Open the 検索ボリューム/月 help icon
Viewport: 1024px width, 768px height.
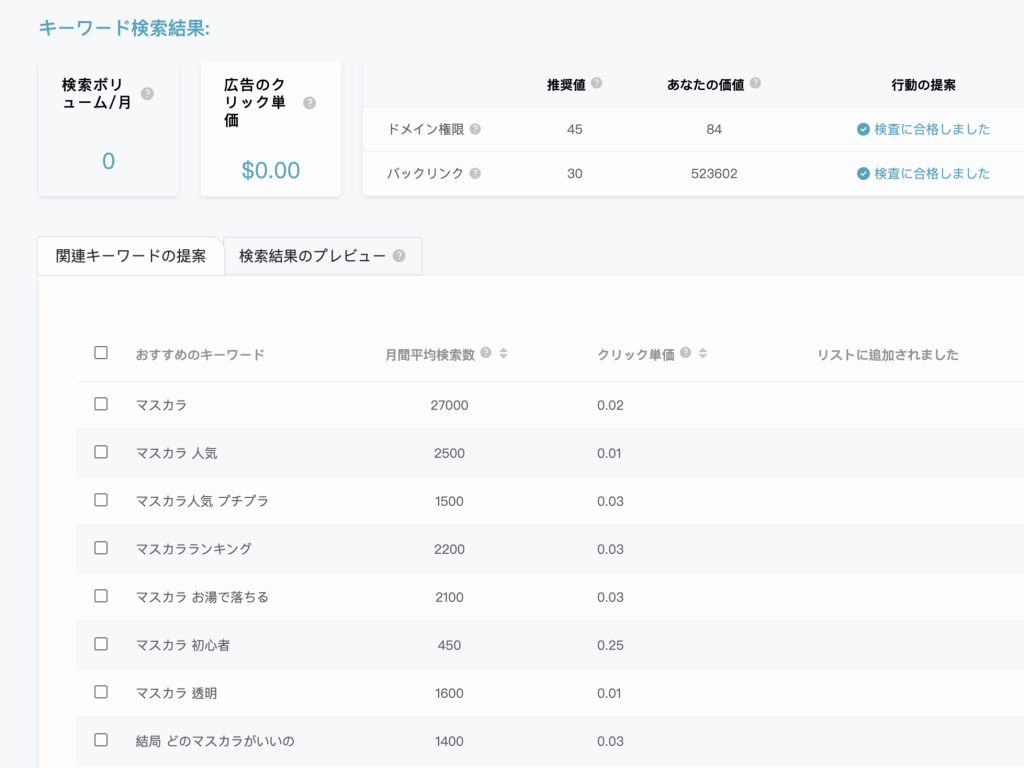[147, 92]
